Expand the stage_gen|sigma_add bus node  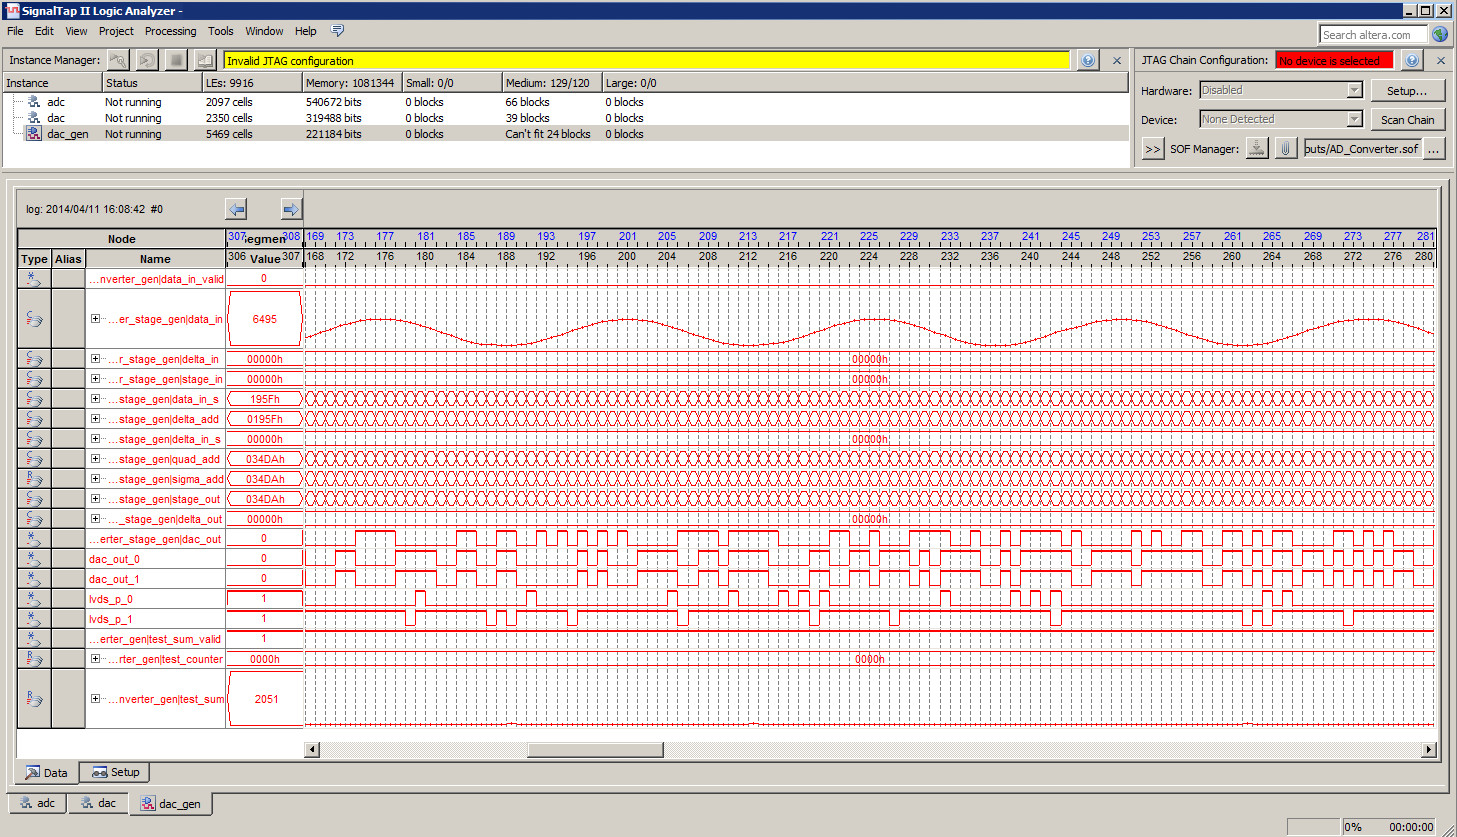pyautogui.click(x=95, y=479)
